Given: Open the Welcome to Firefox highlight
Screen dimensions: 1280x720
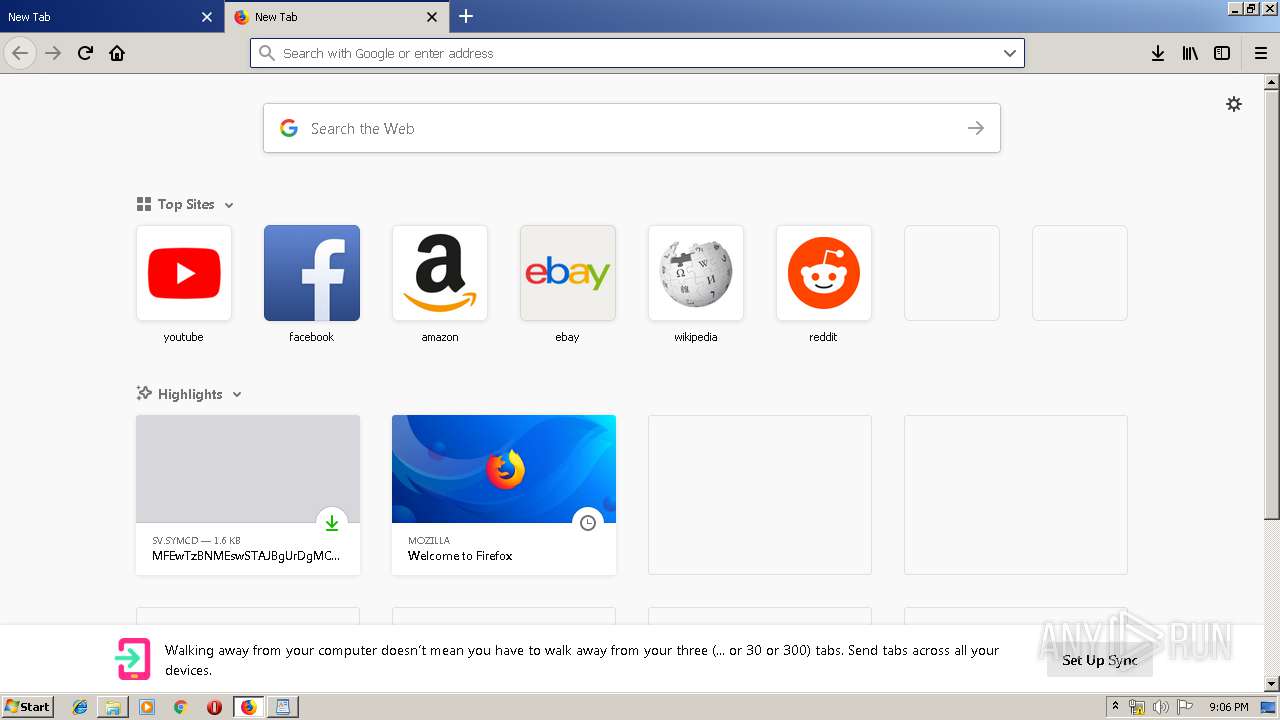Looking at the screenshot, I should pos(504,495).
